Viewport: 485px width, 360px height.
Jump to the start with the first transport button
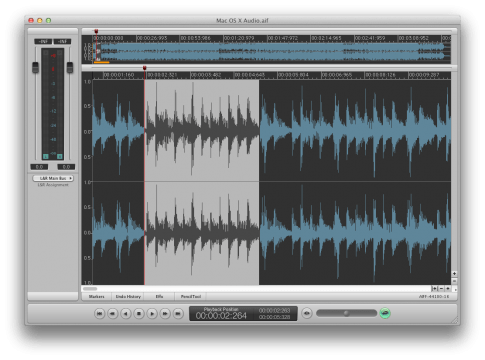point(99,314)
